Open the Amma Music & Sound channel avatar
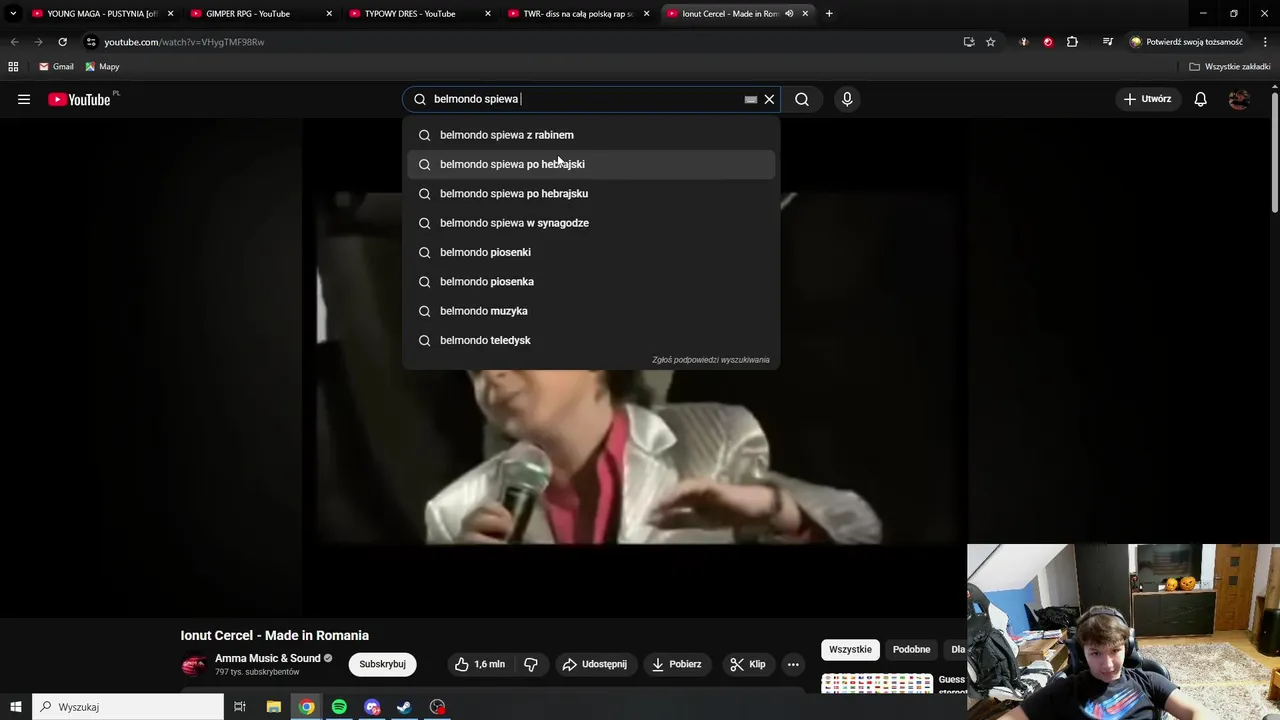Viewport: 1280px width, 720px height. 194,664
